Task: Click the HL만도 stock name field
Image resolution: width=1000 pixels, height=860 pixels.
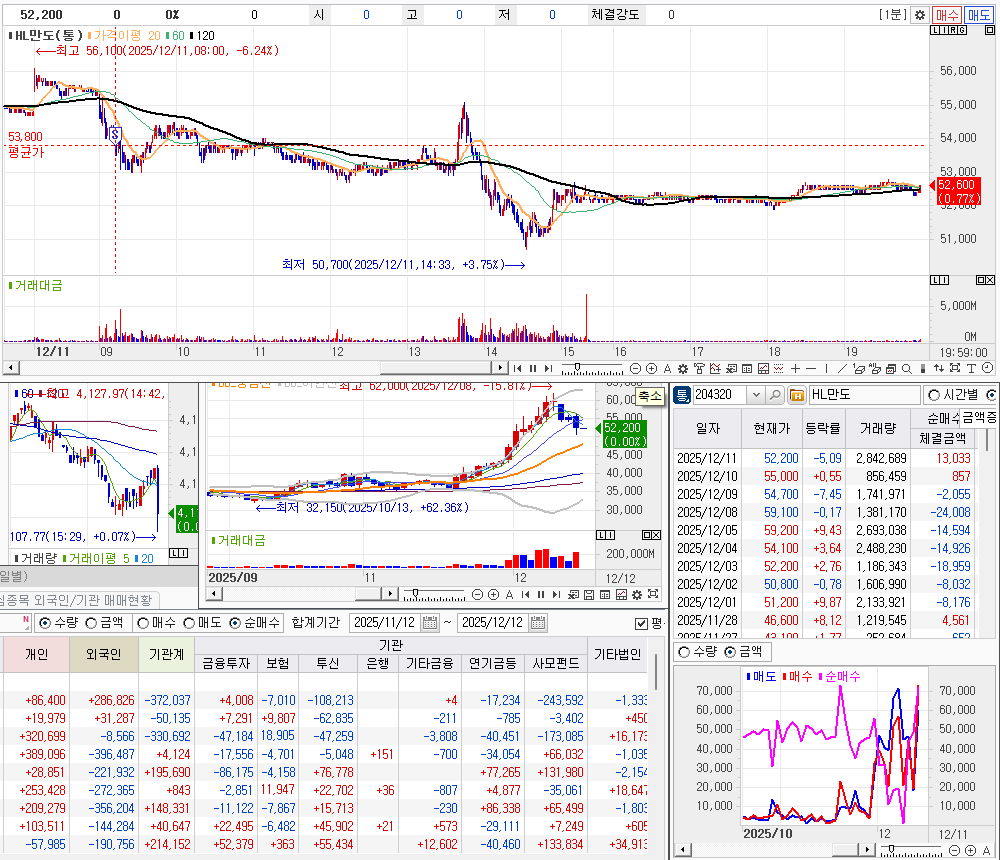Action: pyautogui.click(x=864, y=395)
